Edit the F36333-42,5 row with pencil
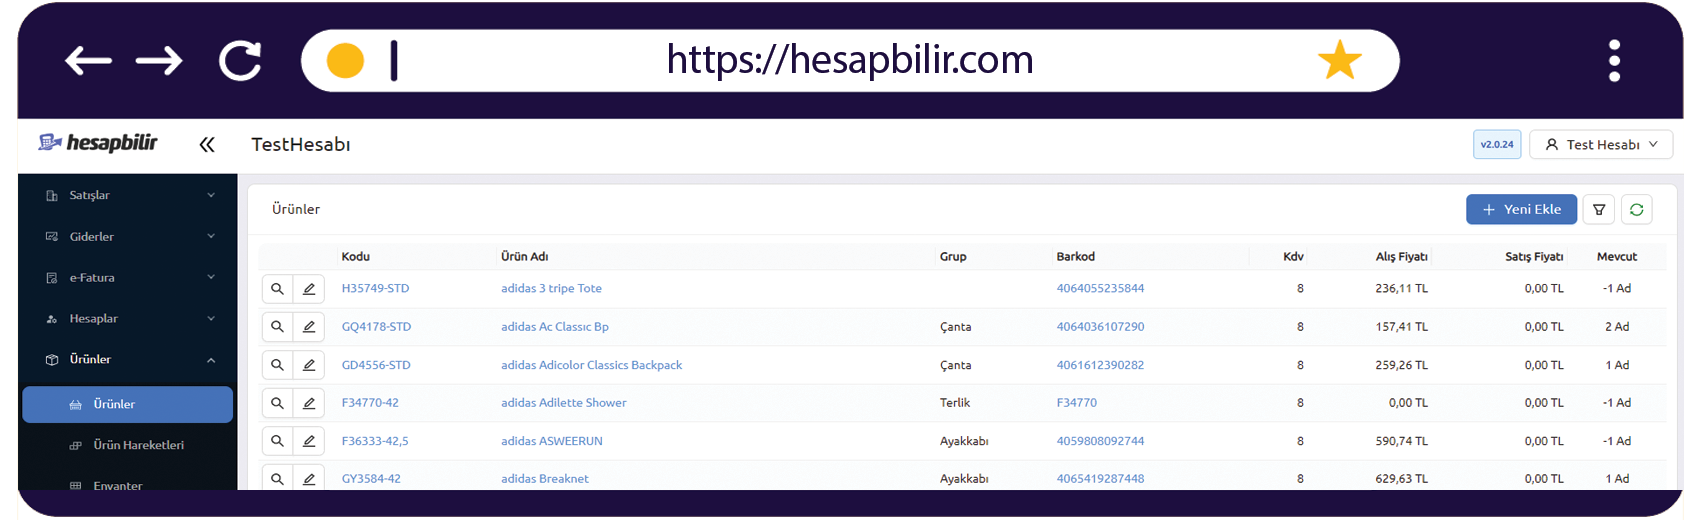This screenshot has height=520, width=1700. 309,441
